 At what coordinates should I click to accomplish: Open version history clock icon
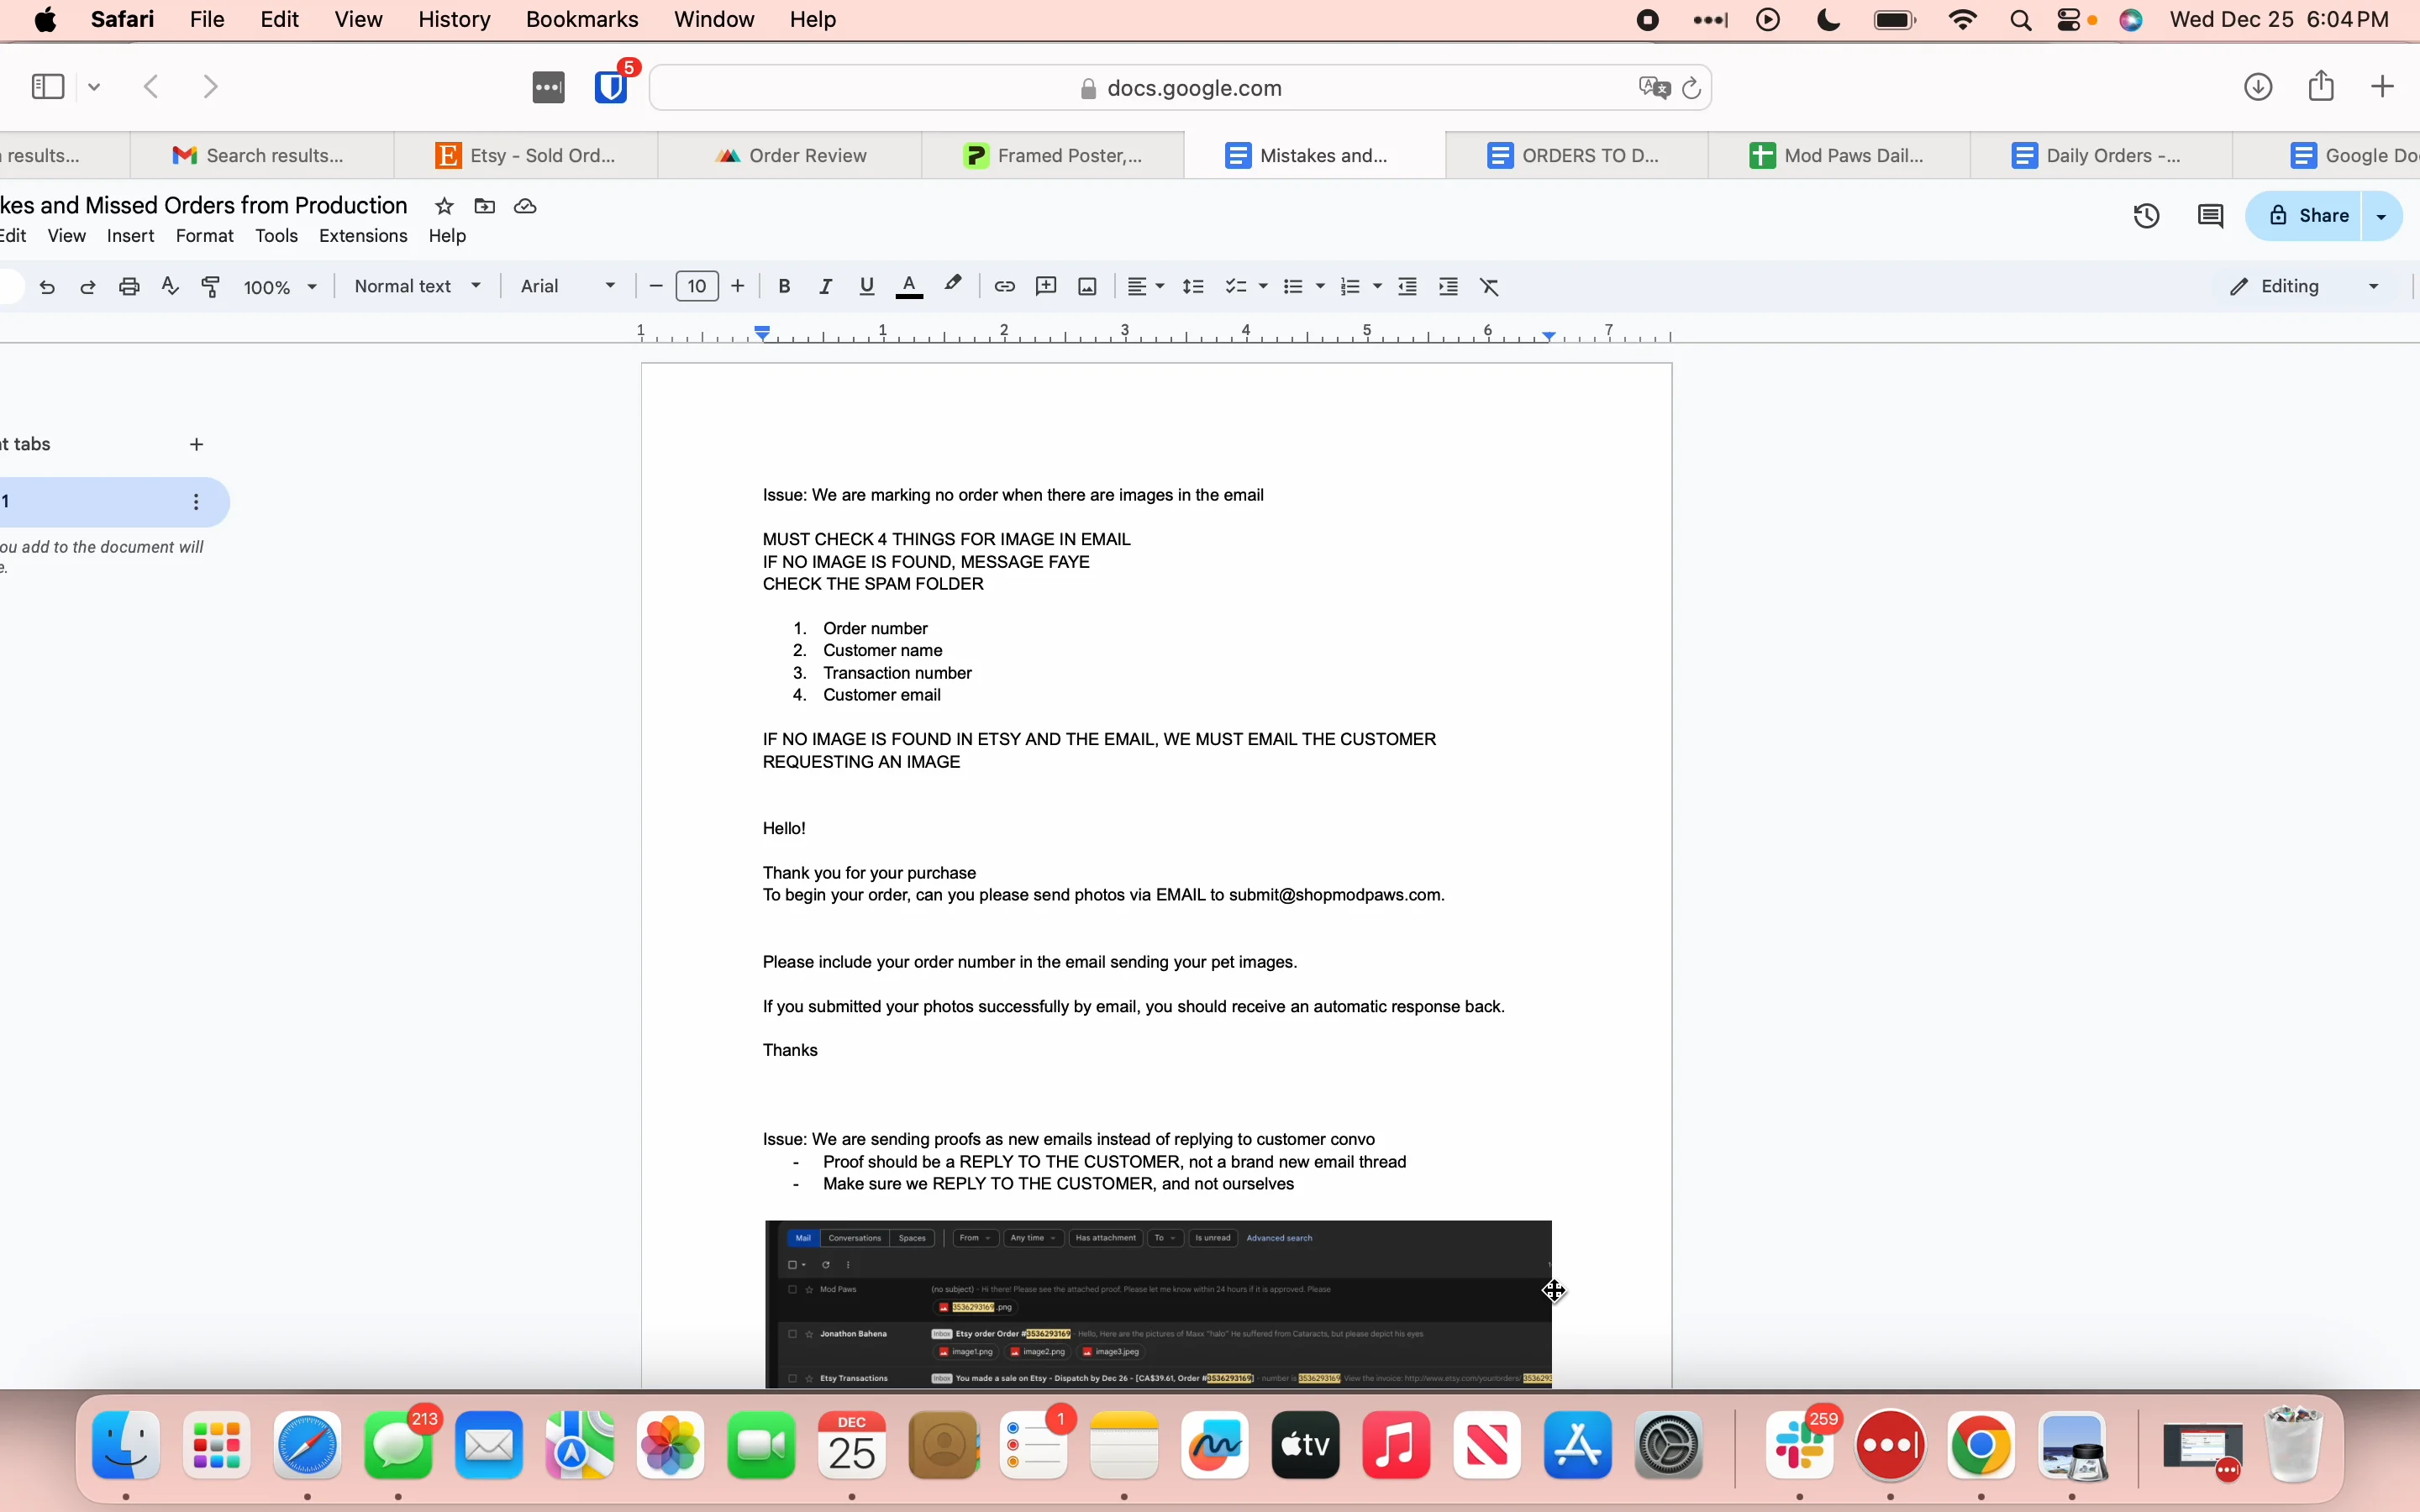tap(2147, 216)
